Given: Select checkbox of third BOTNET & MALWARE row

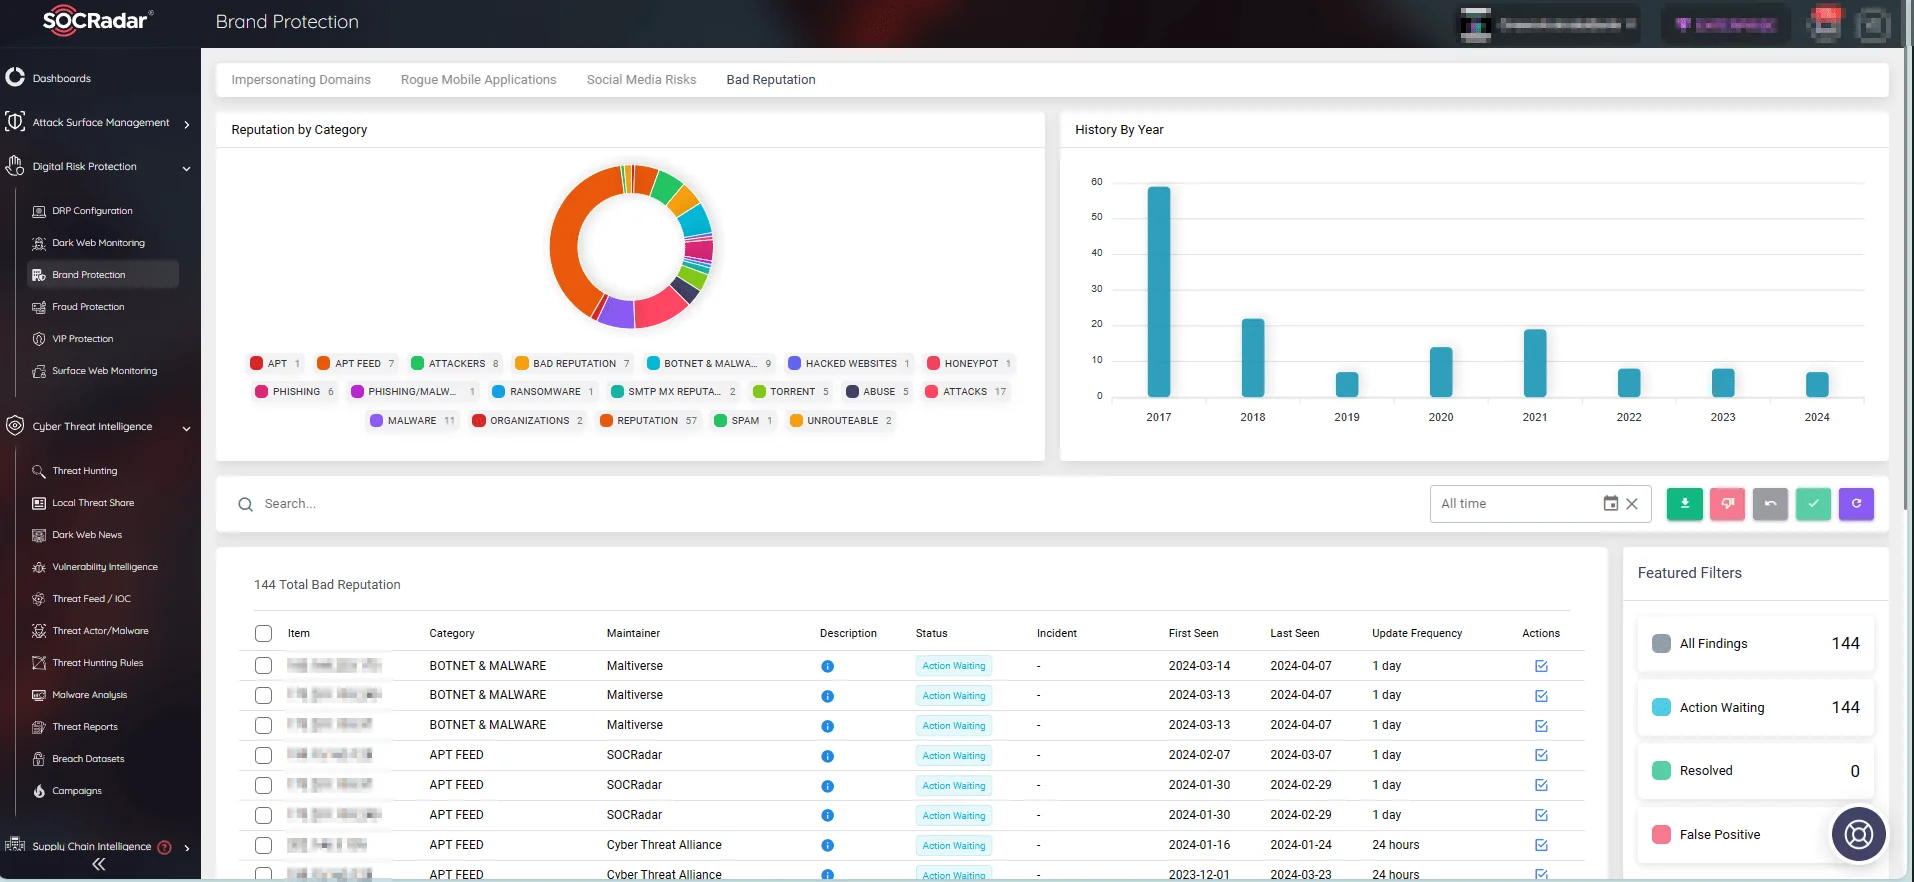Looking at the screenshot, I should (x=263, y=725).
